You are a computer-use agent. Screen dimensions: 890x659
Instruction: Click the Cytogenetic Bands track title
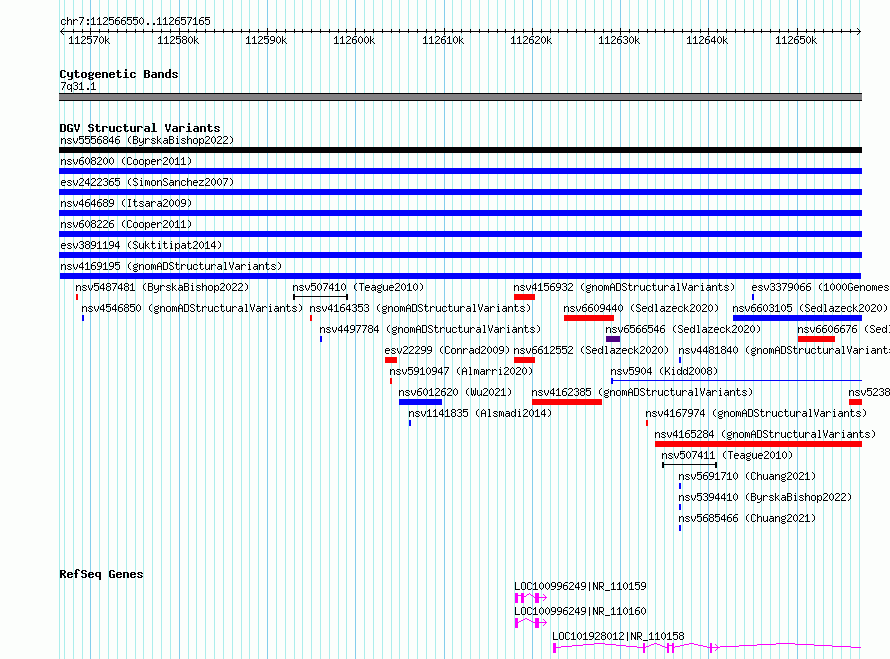[119, 74]
